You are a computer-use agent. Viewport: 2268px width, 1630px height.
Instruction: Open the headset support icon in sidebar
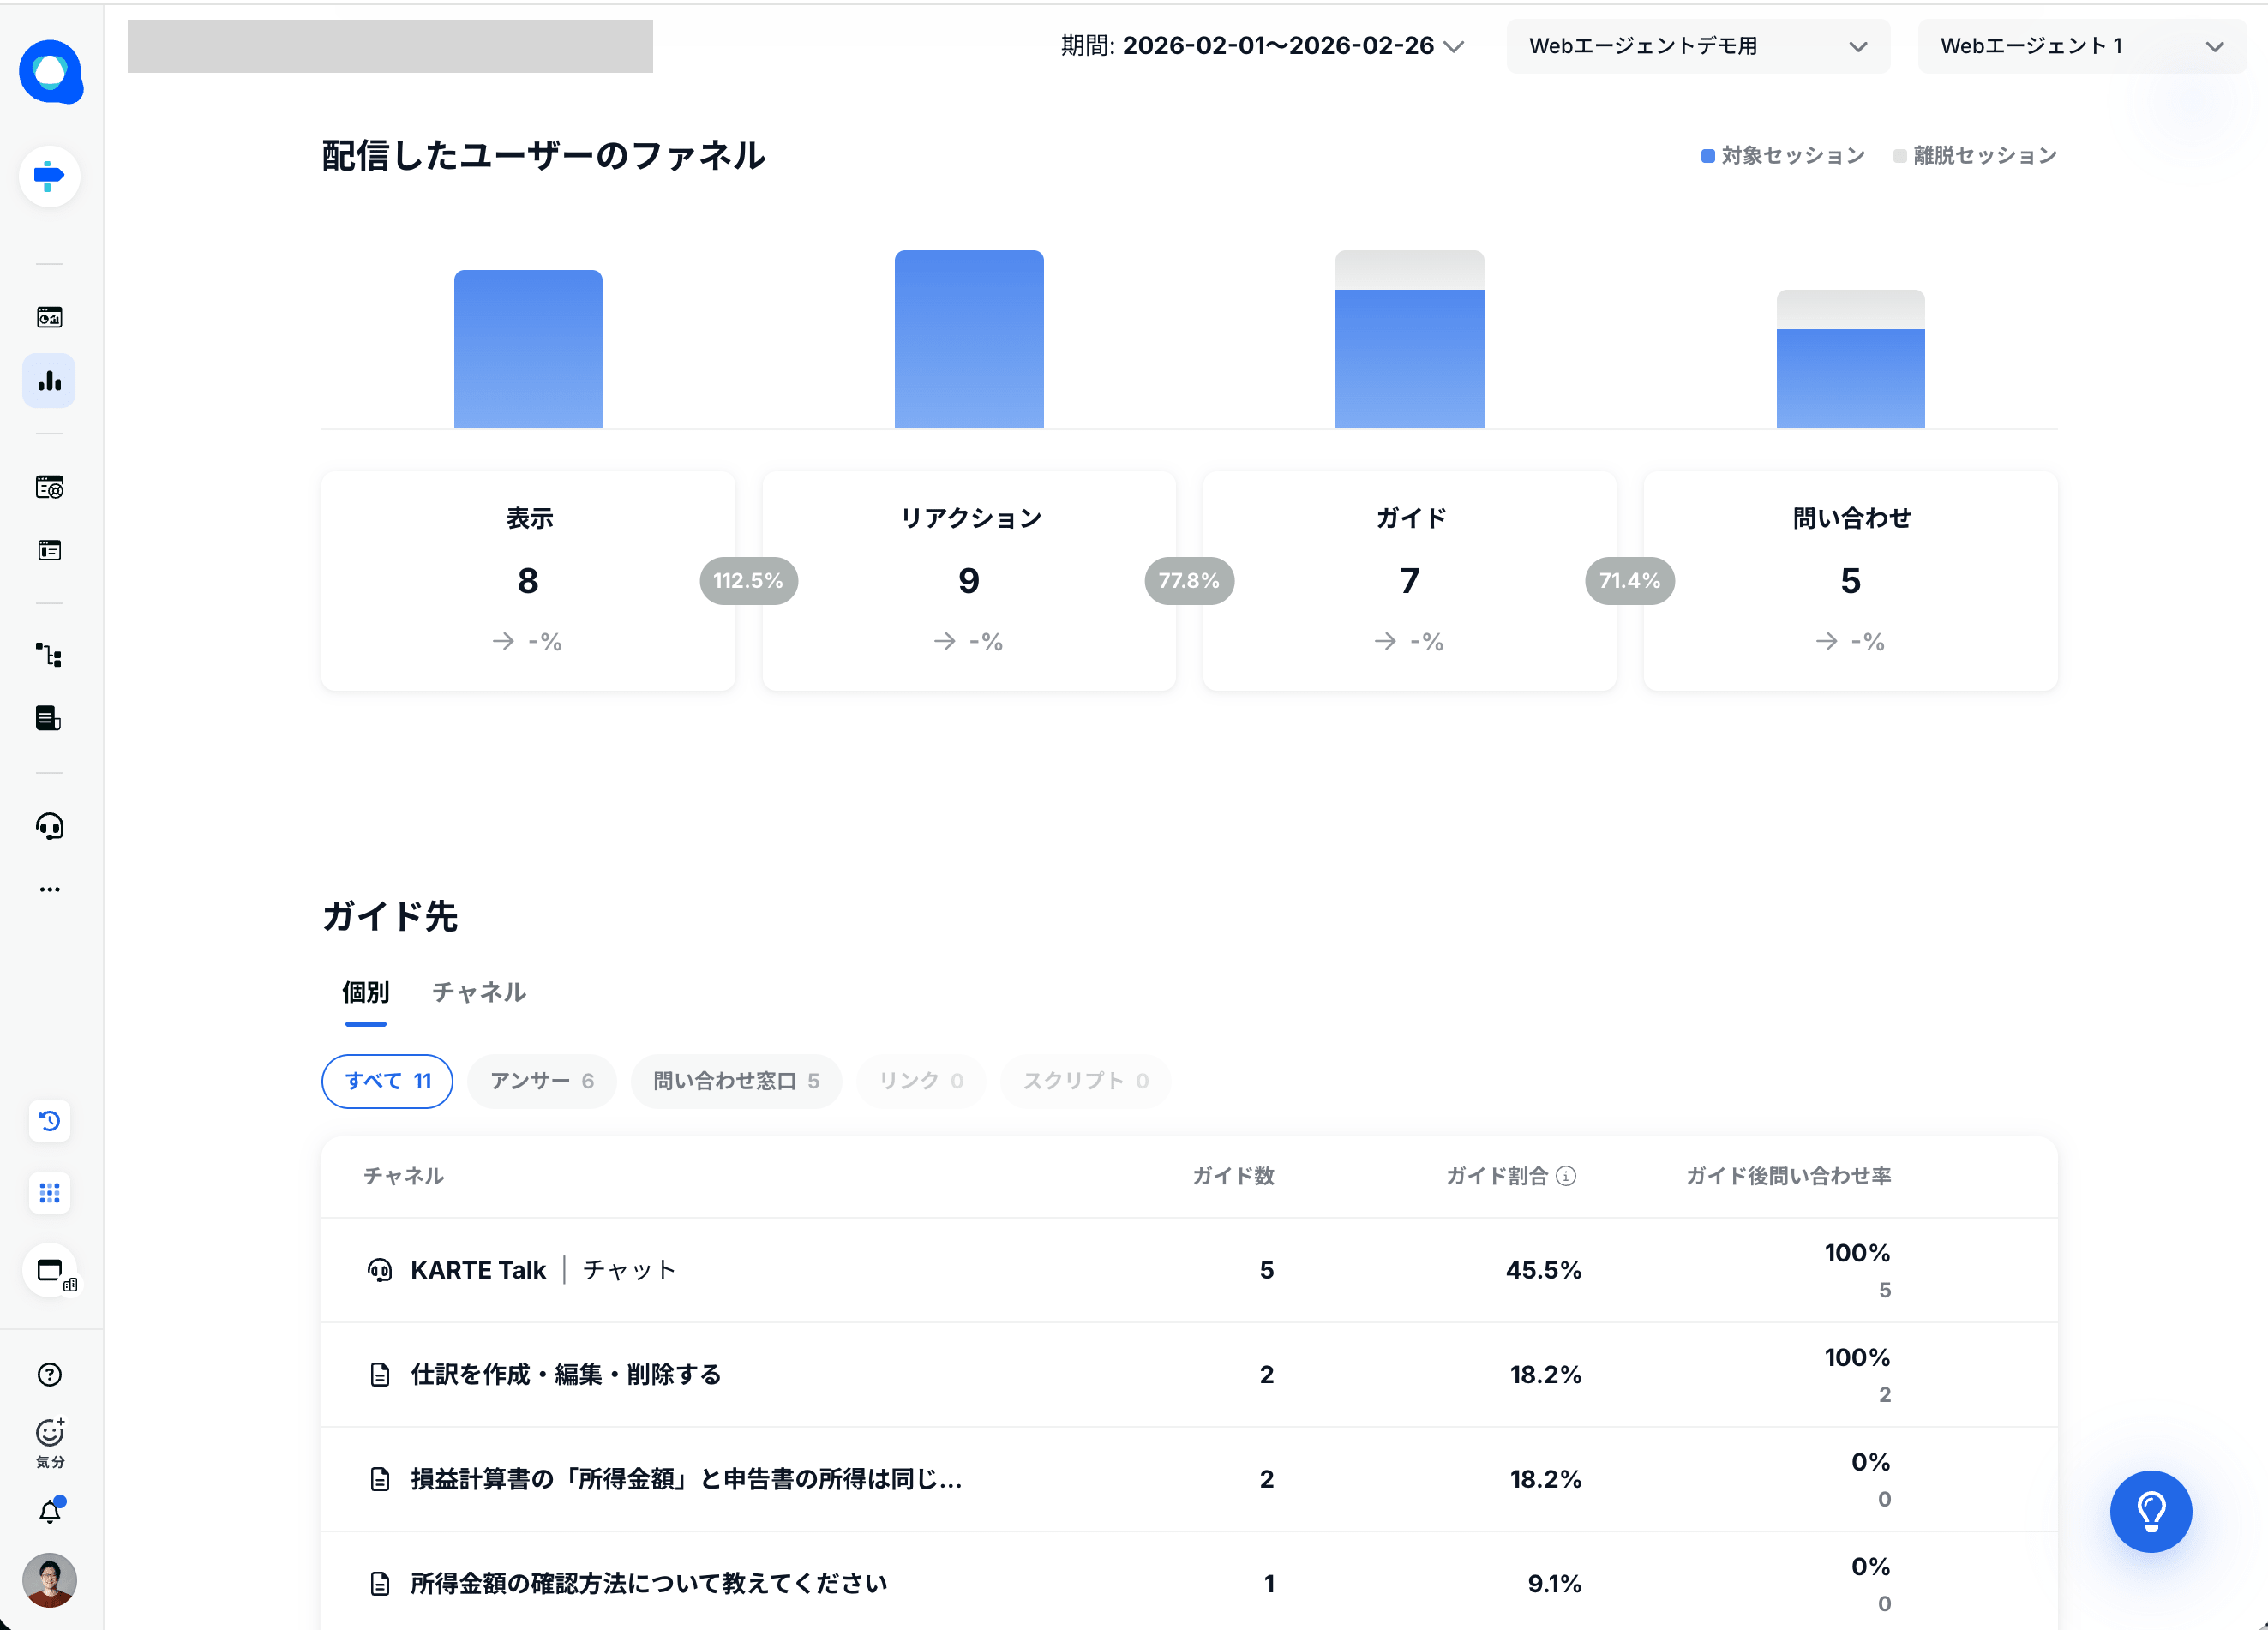(49, 826)
